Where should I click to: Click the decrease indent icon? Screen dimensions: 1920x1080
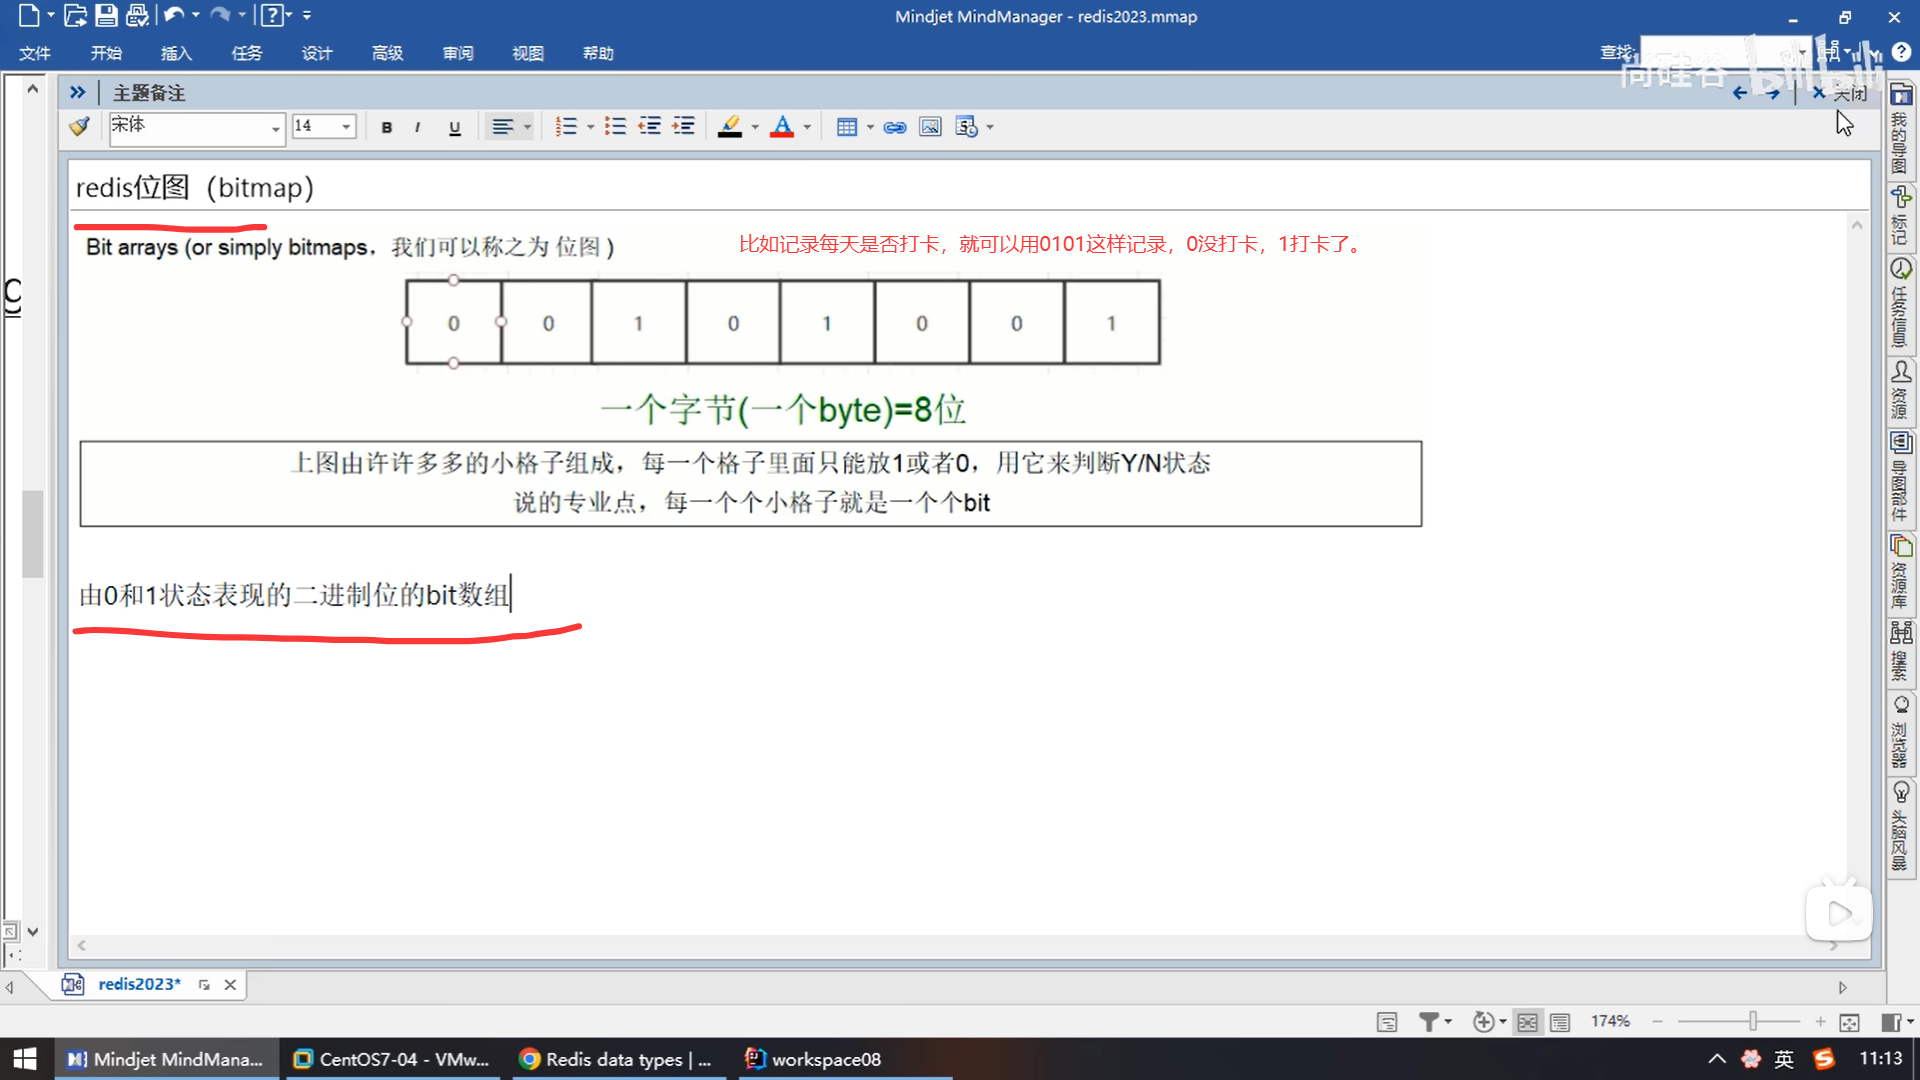click(x=650, y=126)
